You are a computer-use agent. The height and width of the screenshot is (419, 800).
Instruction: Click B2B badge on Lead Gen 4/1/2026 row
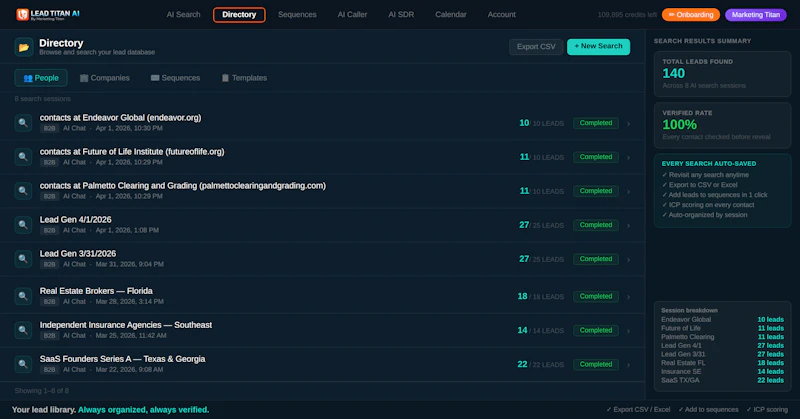pos(49,231)
